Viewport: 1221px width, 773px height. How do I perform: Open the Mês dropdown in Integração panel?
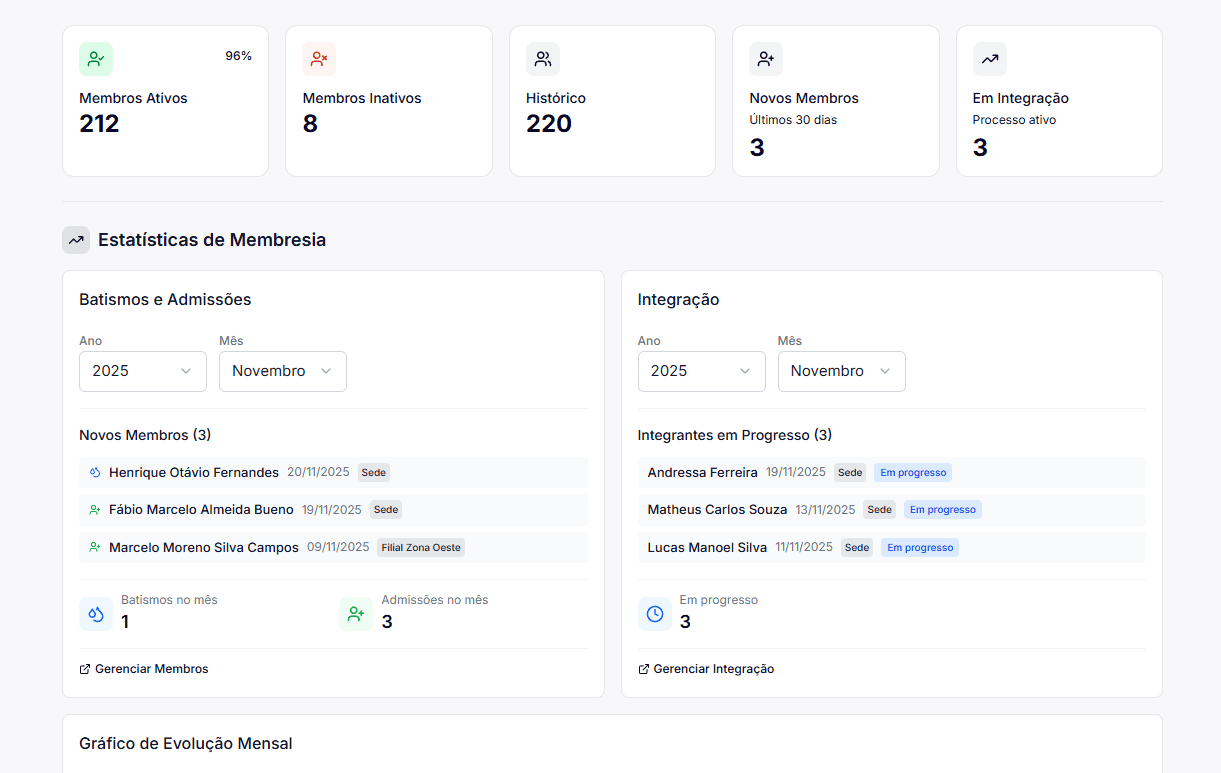click(841, 371)
